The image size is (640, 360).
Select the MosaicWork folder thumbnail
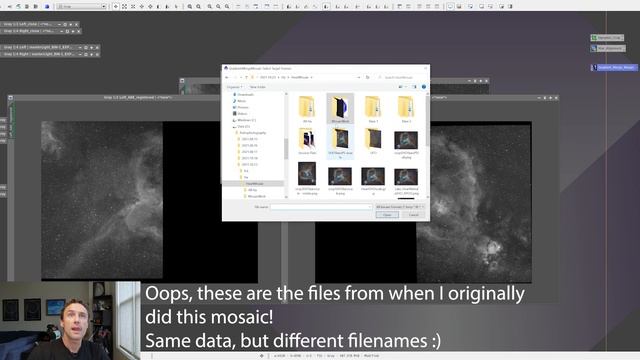pos(340,109)
